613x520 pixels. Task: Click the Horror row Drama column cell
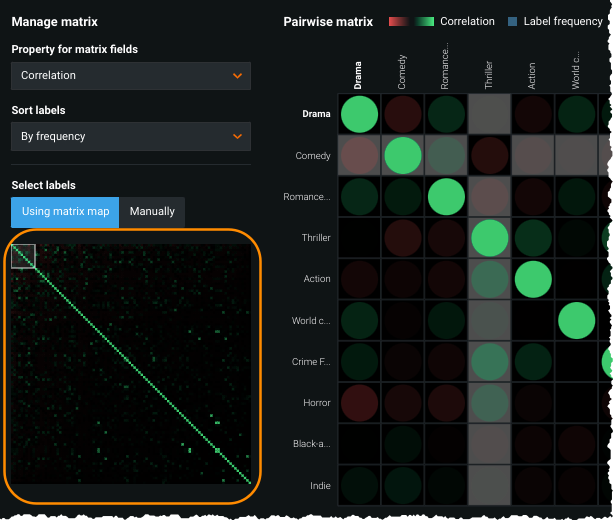359,402
